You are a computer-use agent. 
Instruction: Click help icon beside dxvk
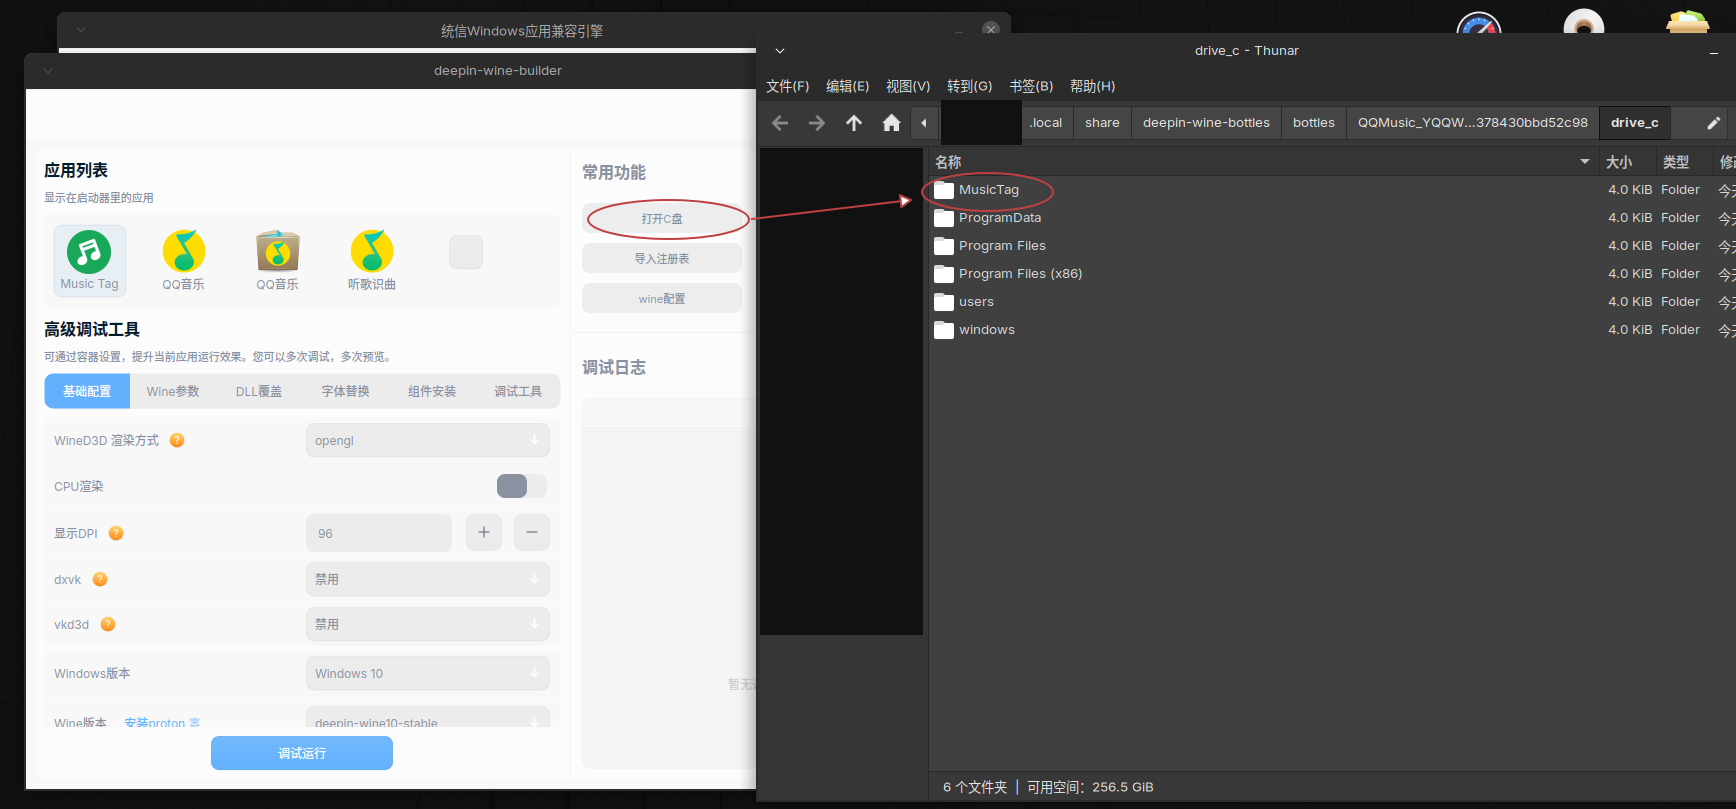[x=100, y=579]
